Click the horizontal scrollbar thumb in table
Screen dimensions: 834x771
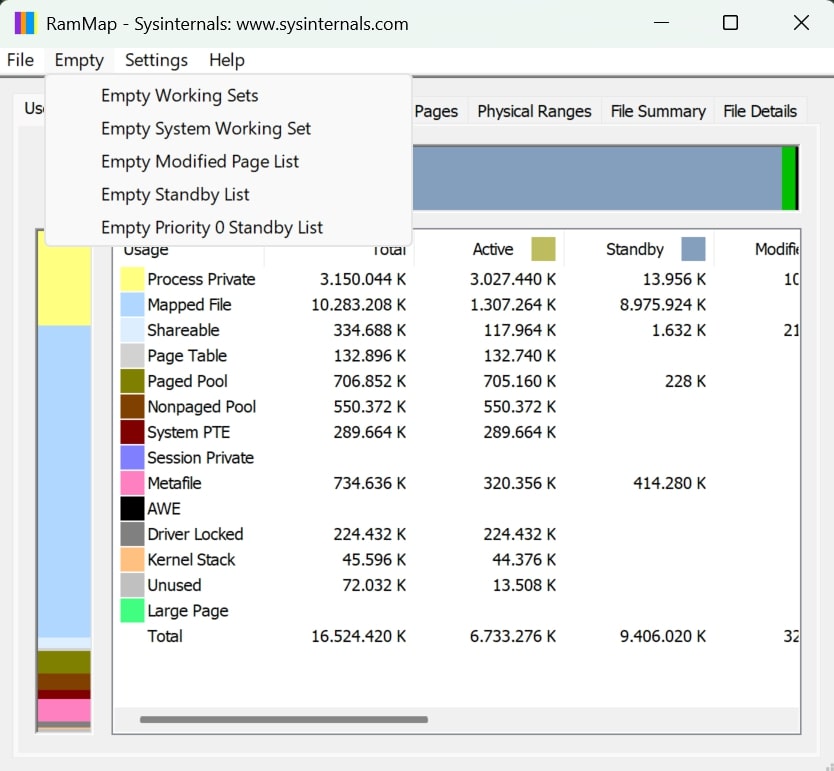(x=283, y=719)
